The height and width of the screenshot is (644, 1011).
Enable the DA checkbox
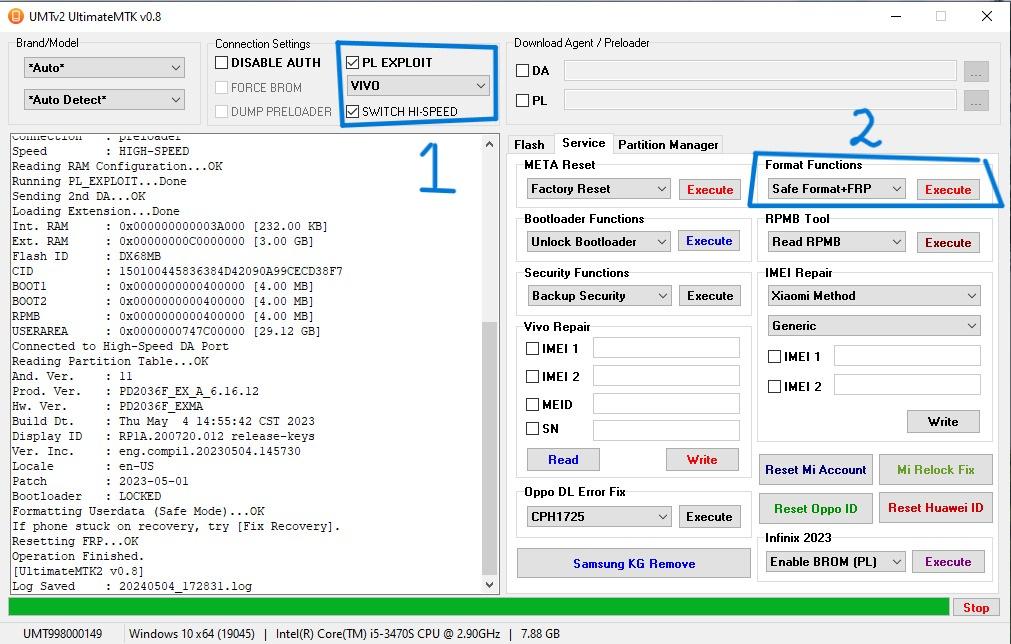click(x=522, y=71)
